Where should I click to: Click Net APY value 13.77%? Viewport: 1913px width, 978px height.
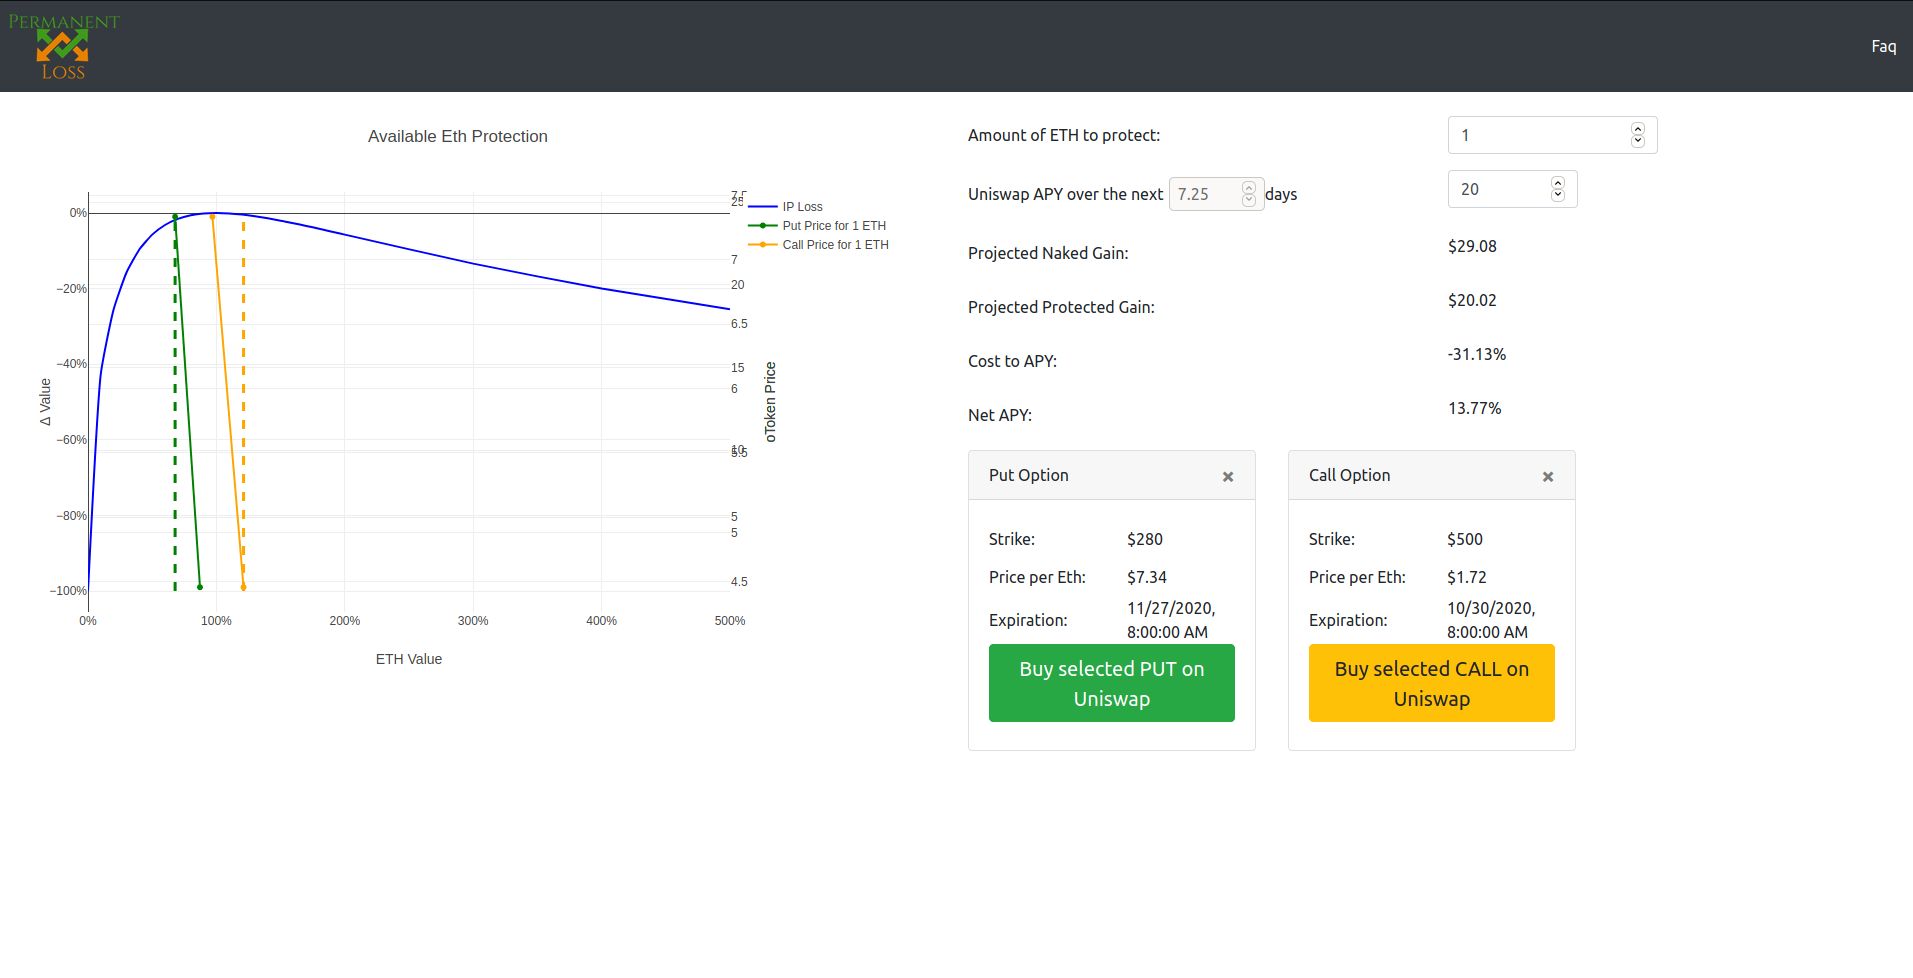1475,408
